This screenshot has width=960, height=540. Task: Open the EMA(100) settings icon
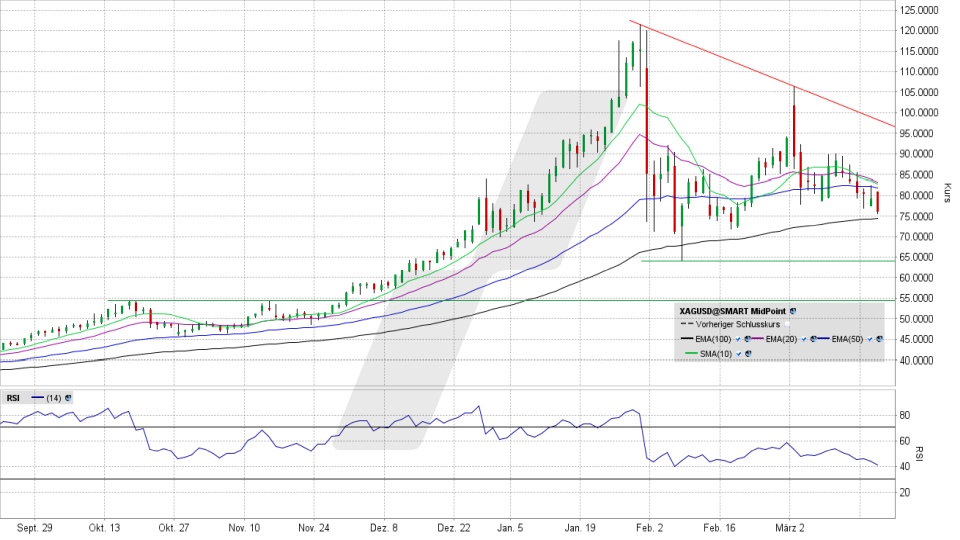747,339
